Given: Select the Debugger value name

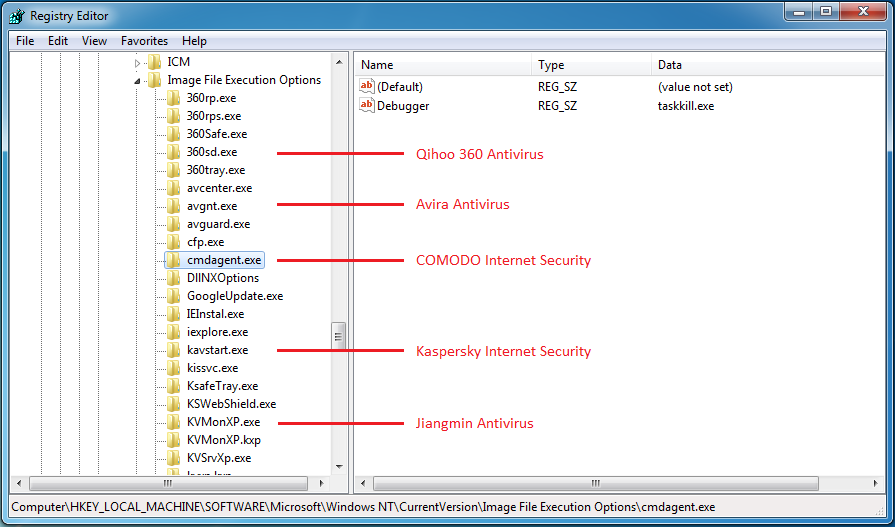Looking at the screenshot, I should click(x=403, y=106).
